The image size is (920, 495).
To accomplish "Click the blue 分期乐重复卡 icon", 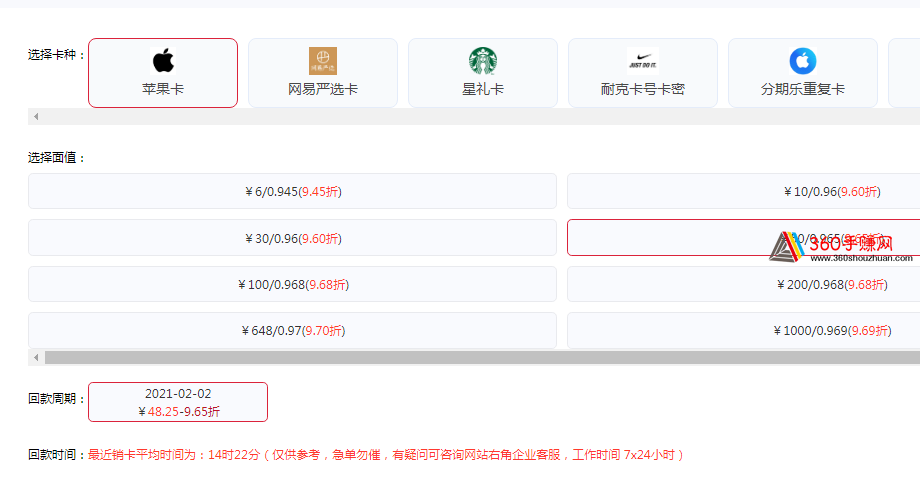I will [x=803, y=61].
